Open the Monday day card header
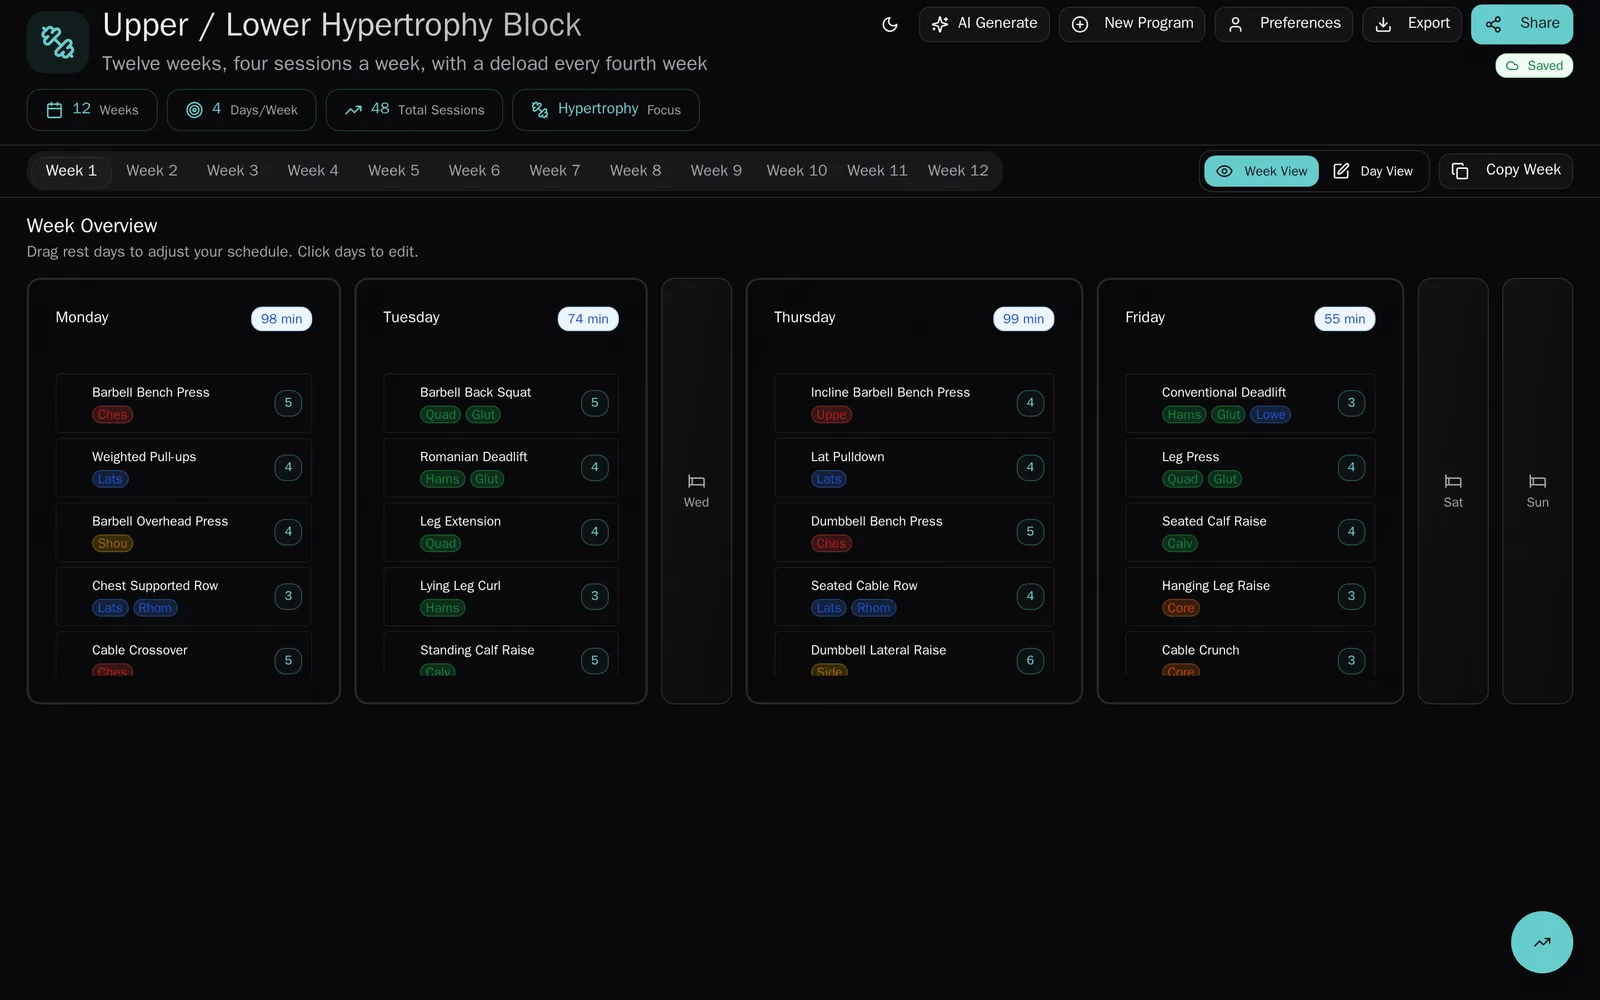The width and height of the screenshot is (1600, 1000). 184,318
